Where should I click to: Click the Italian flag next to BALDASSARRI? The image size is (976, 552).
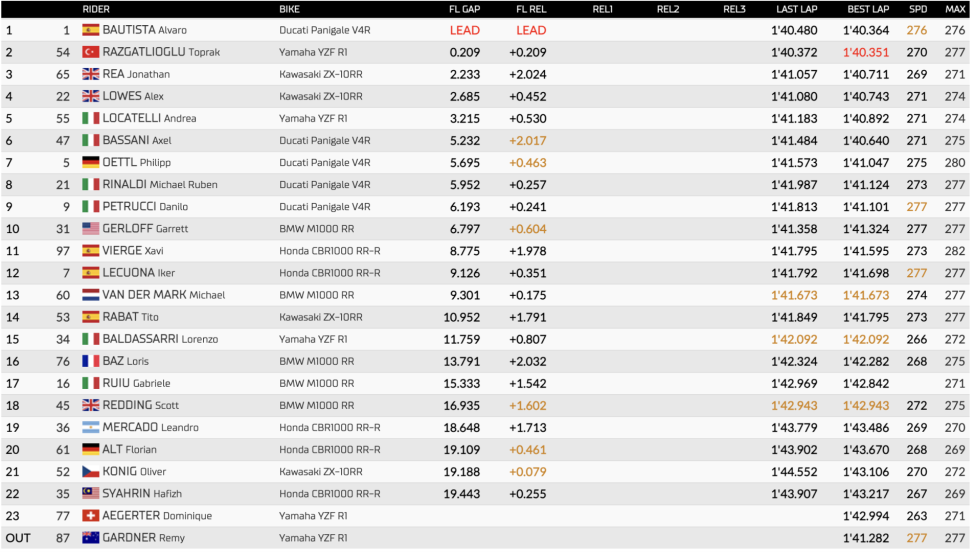[91, 339]
